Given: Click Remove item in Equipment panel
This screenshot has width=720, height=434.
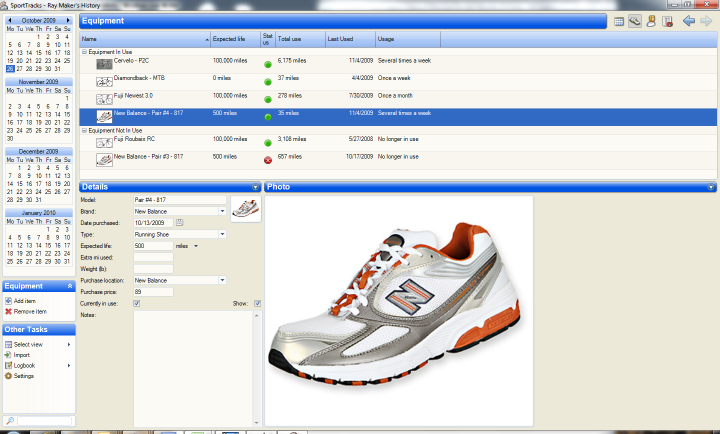Looking at the screenshot, I should pos(30,311).
